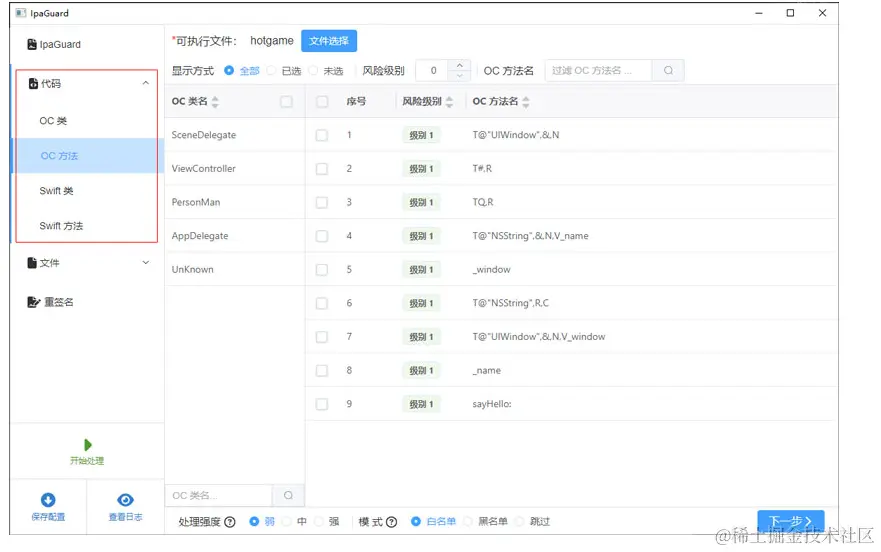Select ViewController class row

[235, 169]
